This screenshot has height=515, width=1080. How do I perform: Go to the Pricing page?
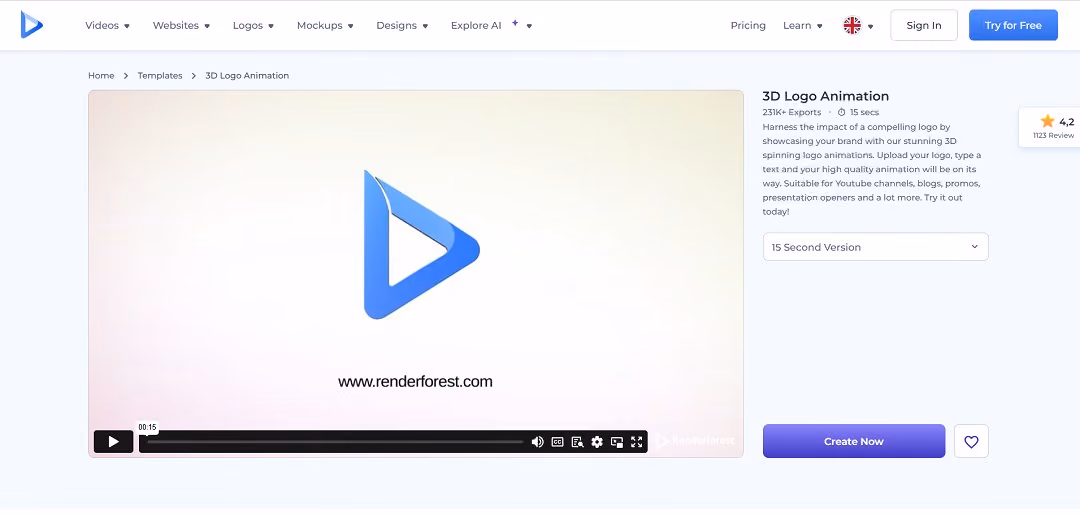click(x=748, y=25)
